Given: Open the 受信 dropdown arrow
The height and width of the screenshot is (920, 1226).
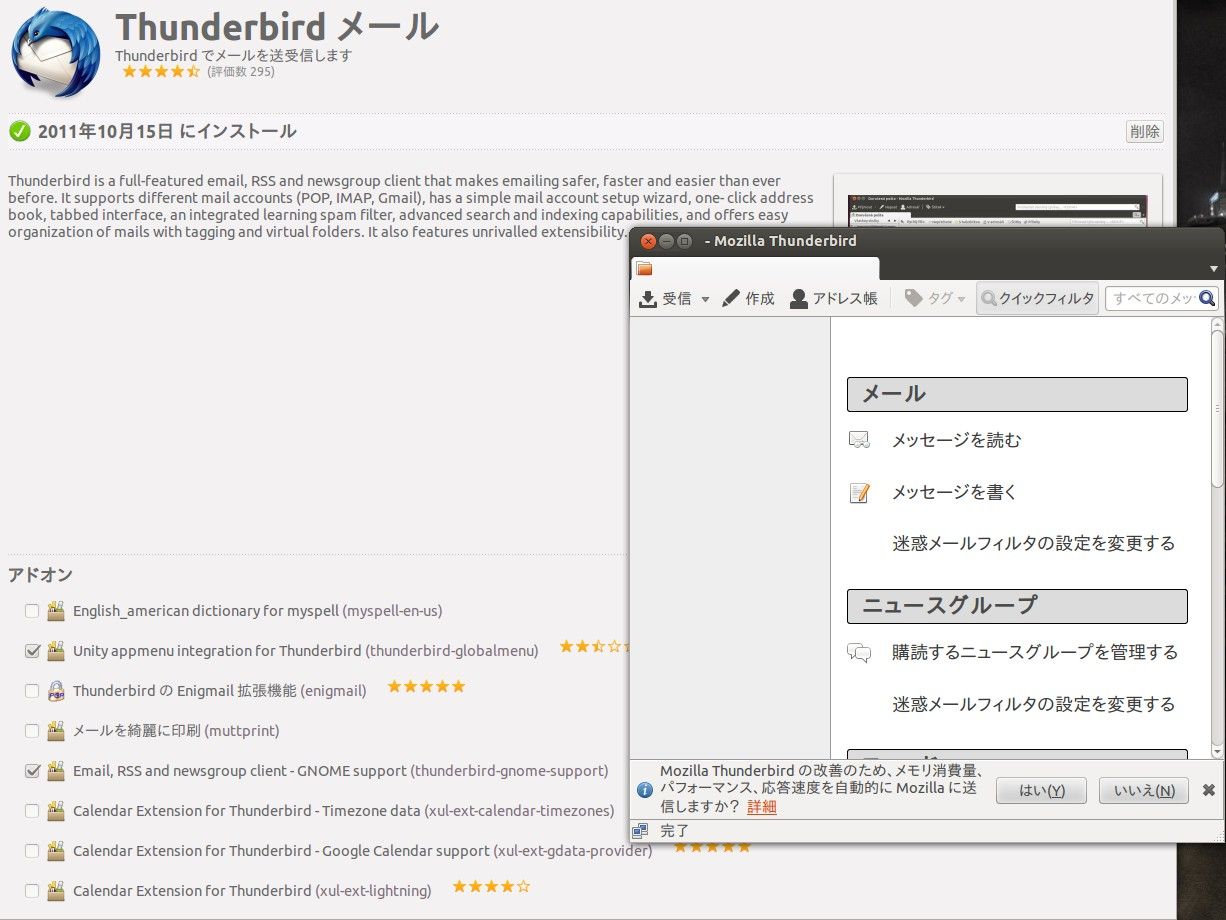Looking at the screenshot, I should 705,299.
